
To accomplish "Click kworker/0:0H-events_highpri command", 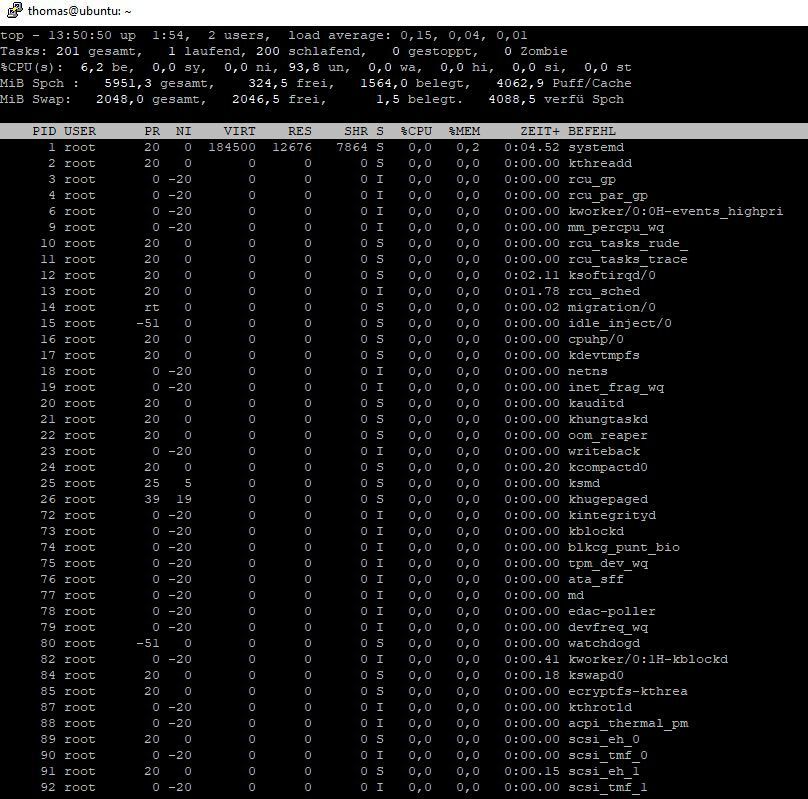I will point(676,211).
